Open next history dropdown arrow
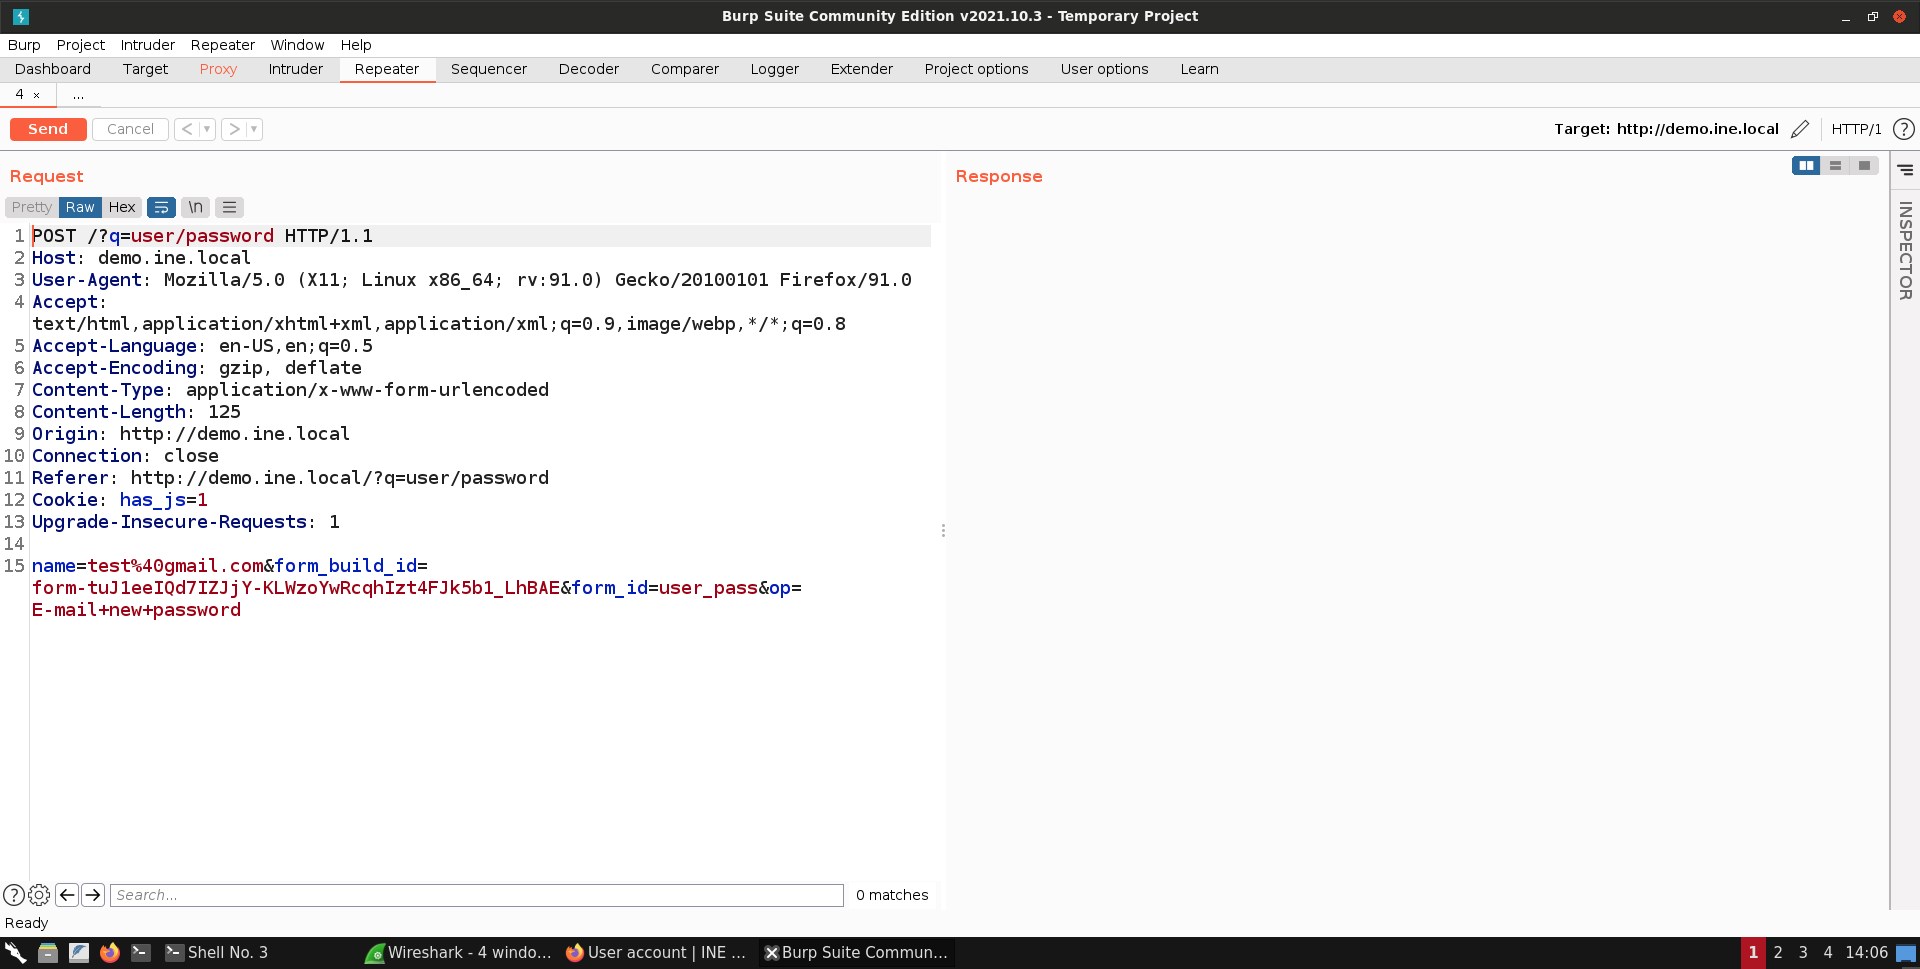 pyautogui.click(x=254, y=129)
